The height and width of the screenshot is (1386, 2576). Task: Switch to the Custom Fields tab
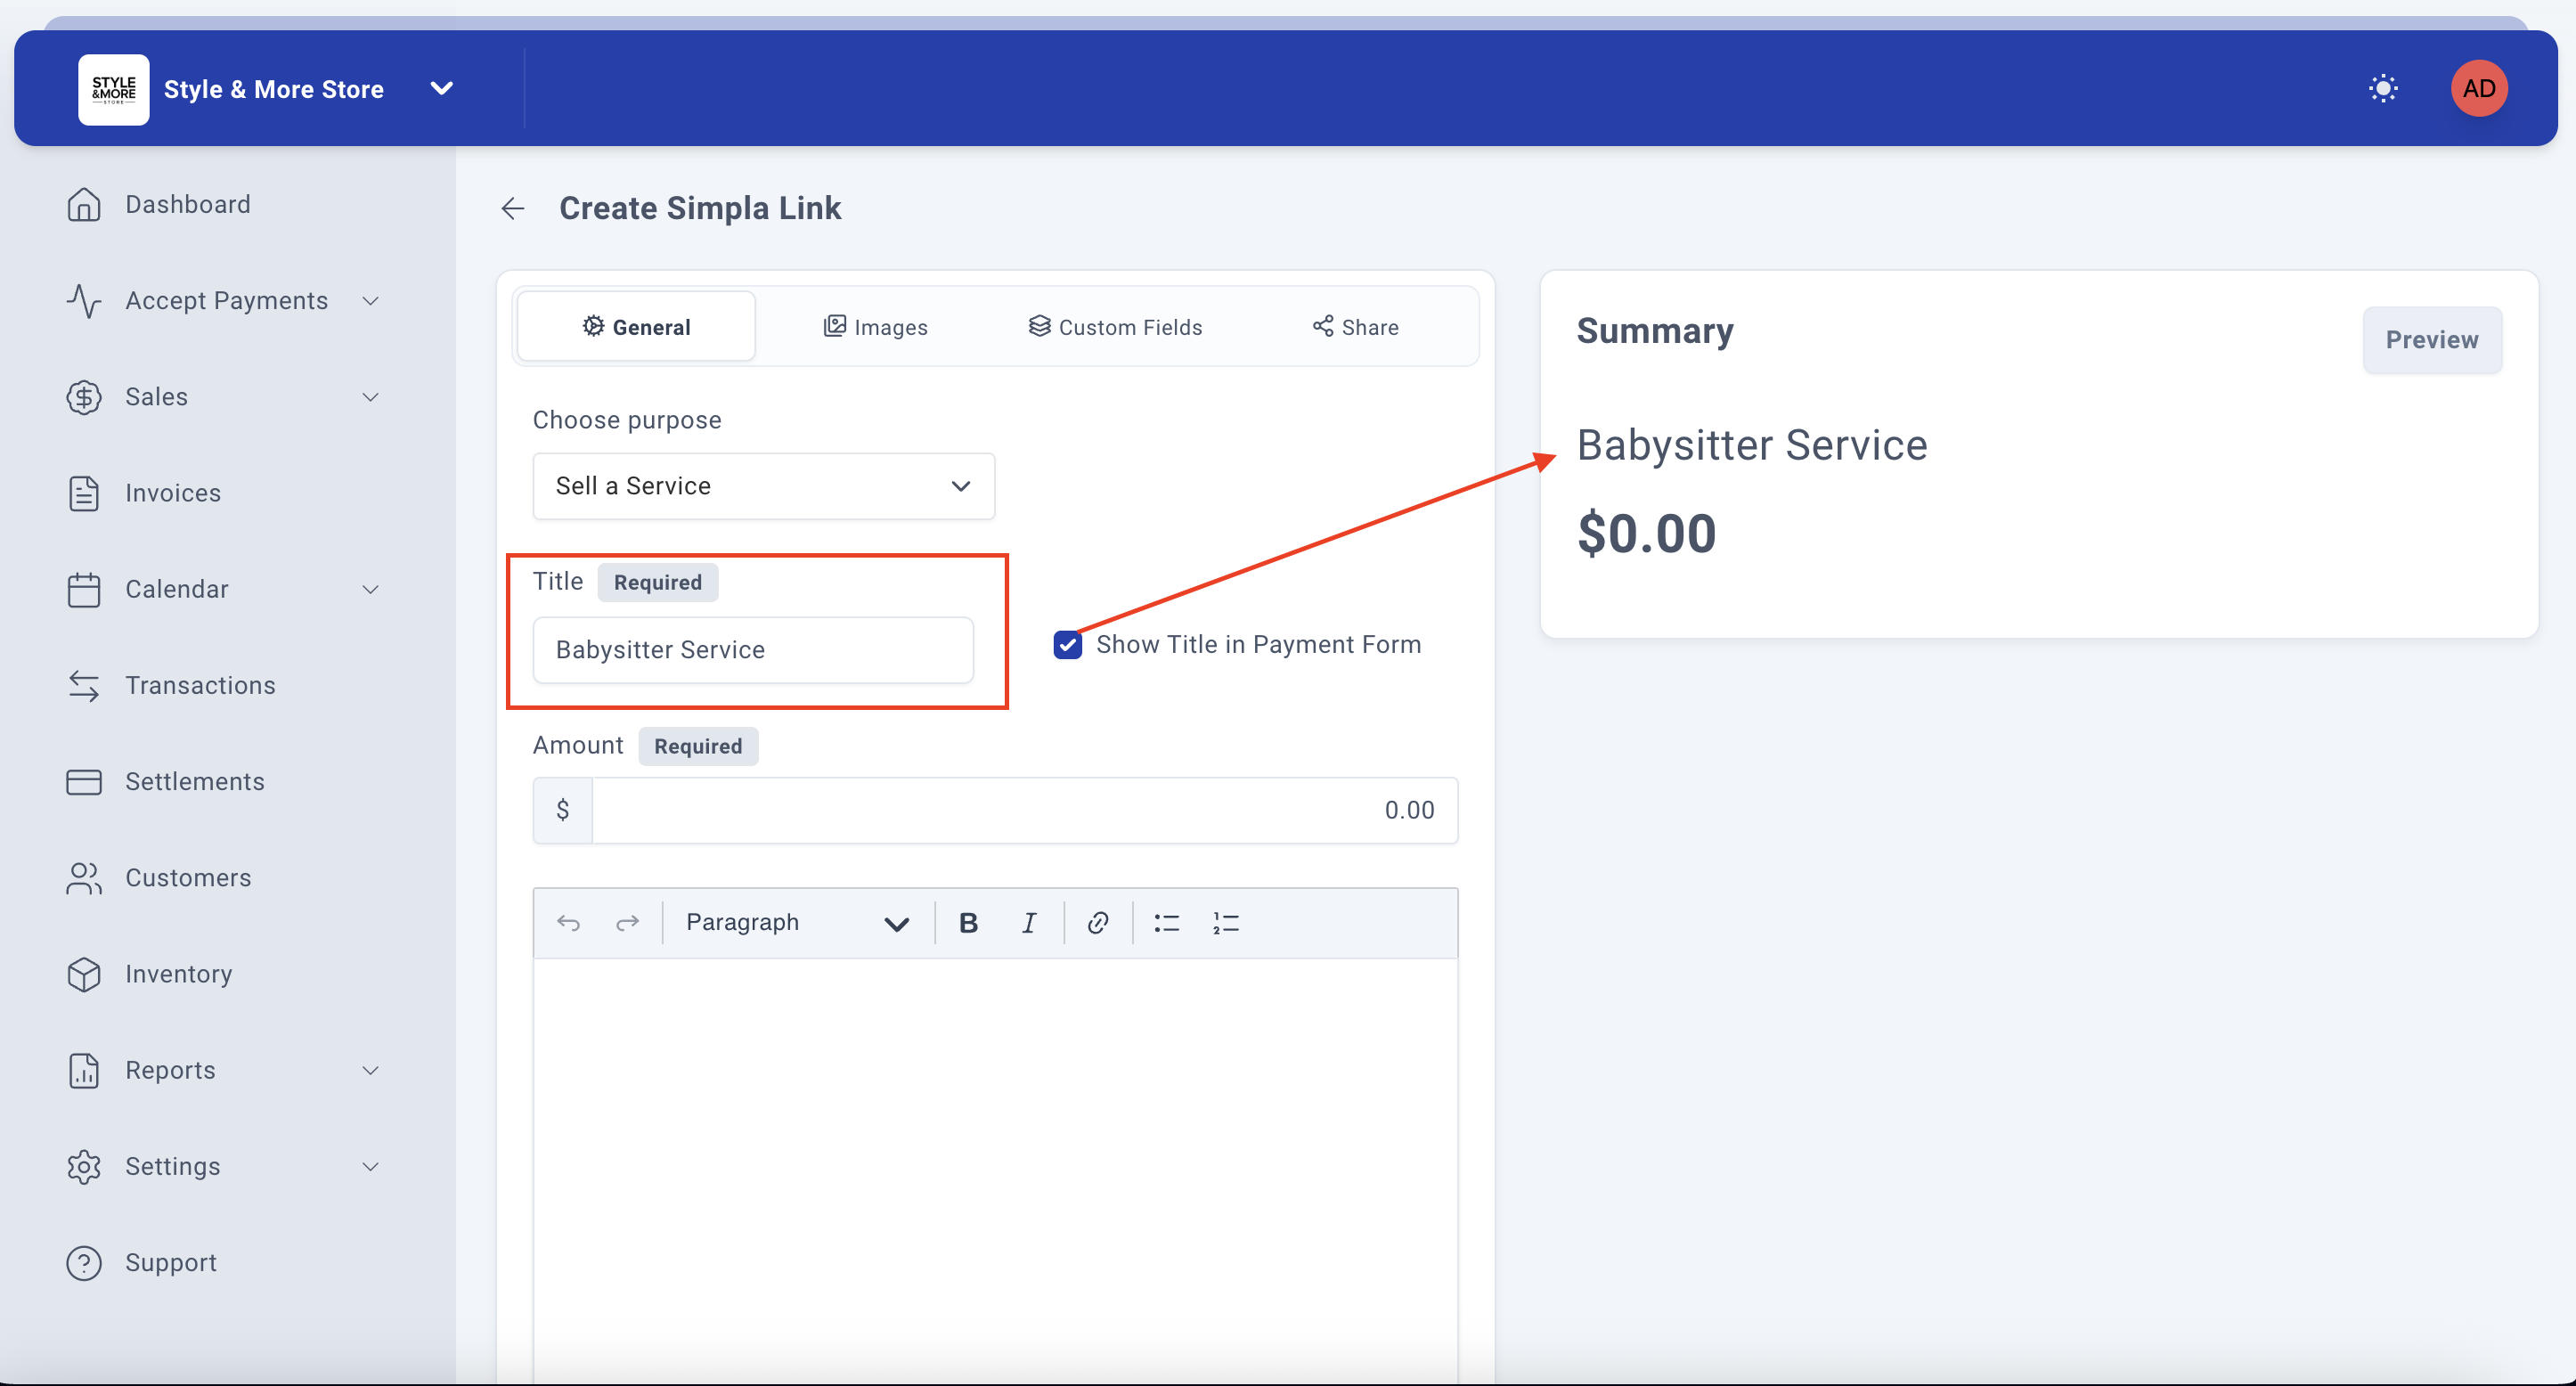coord(1115,327)
